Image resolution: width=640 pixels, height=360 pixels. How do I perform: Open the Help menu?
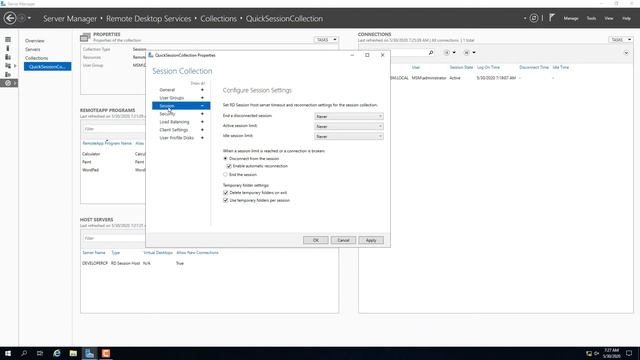click(626, 18)
